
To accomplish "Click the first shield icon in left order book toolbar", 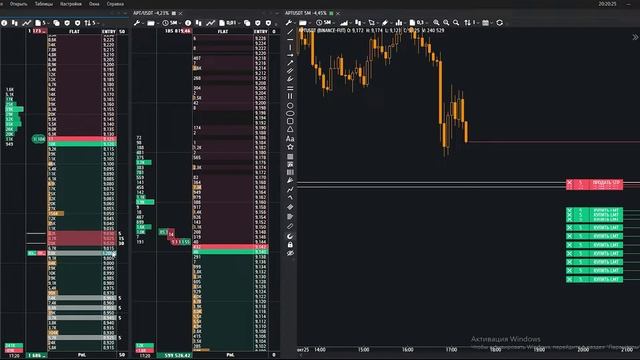I will (67, 23).
